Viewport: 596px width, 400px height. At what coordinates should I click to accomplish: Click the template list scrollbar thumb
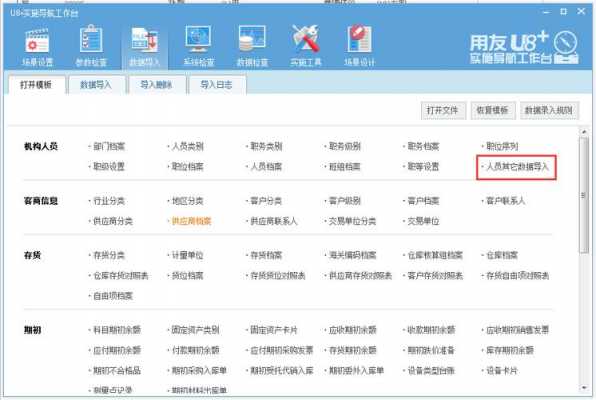pyautogui.click(x=584, y=196)
